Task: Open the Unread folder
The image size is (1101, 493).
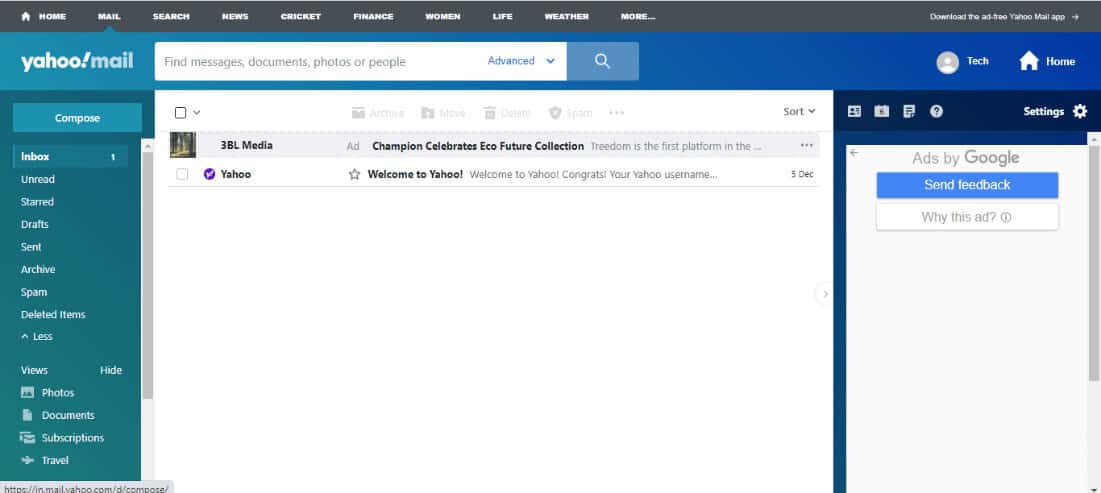Action: tap(37, 179)
